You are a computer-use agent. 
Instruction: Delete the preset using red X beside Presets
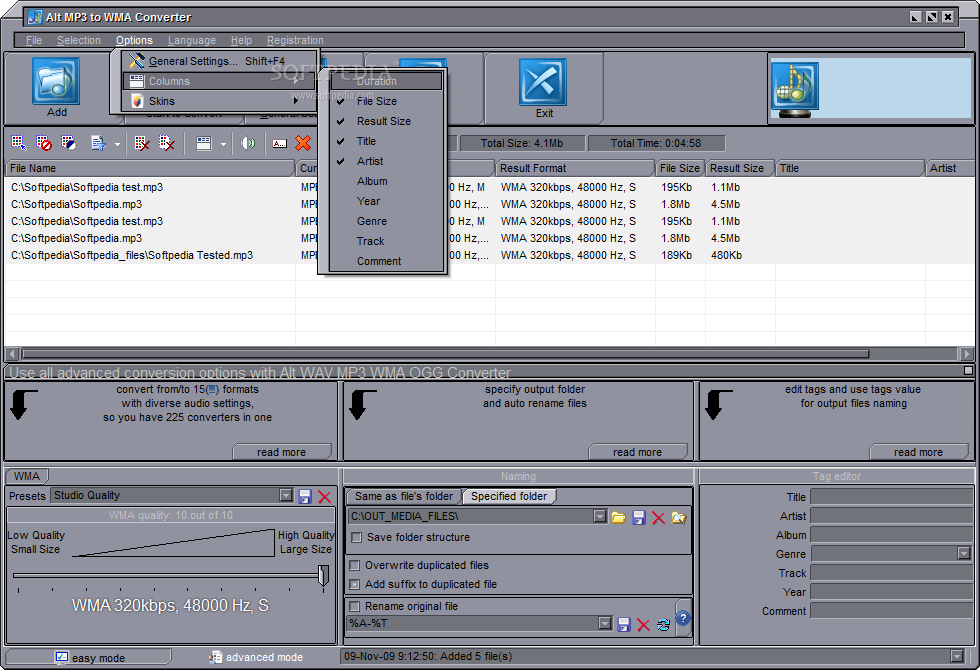(324, 497)
